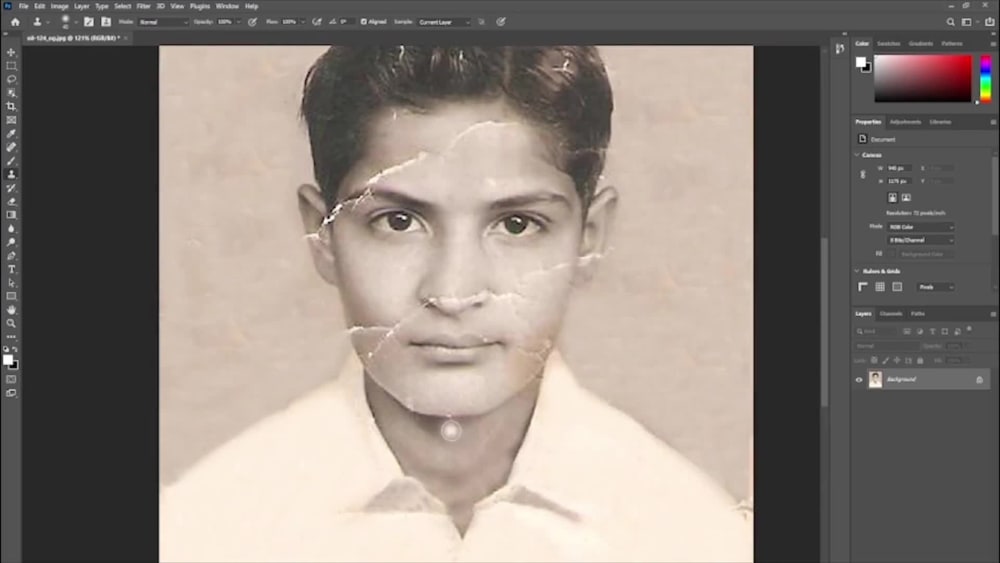Toggle the Clone Source panel icon

click(x=106, y=22)
